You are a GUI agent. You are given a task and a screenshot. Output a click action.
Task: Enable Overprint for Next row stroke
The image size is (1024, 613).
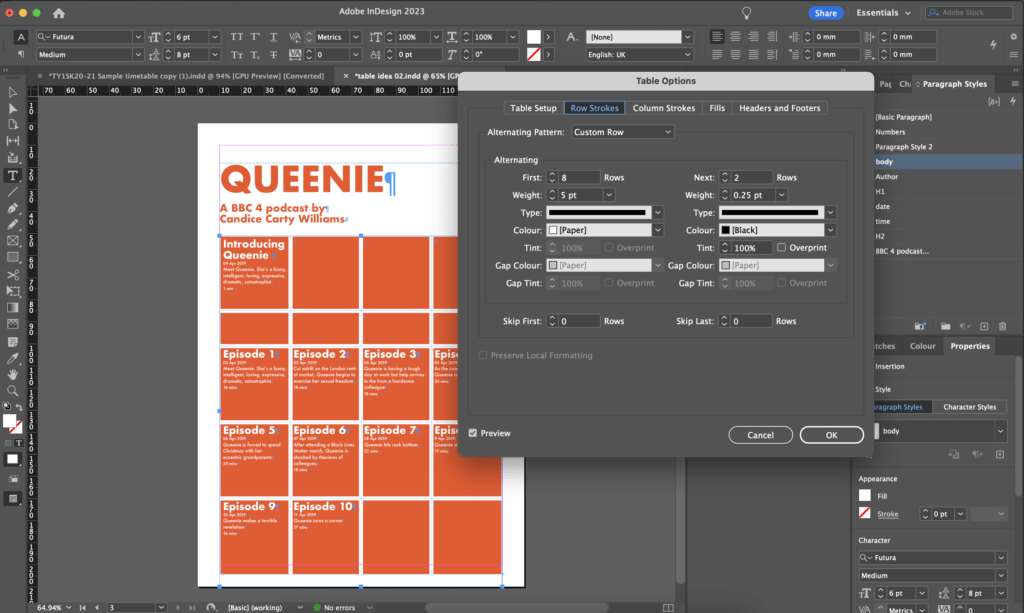point(781,248)
